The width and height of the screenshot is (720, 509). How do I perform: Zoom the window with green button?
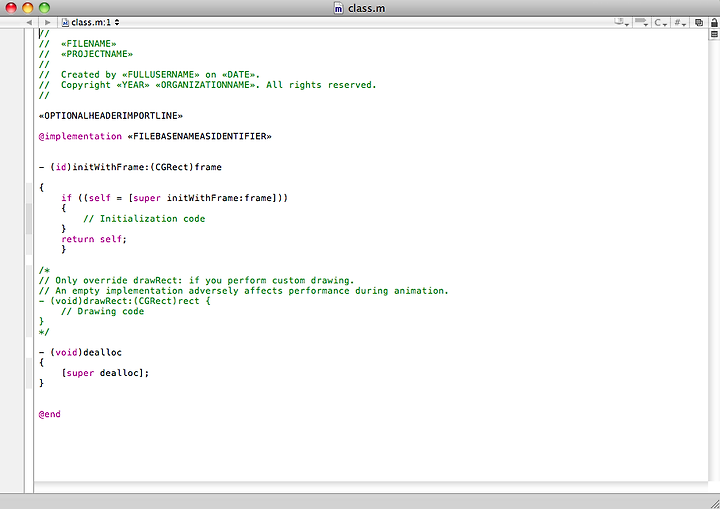45,7
